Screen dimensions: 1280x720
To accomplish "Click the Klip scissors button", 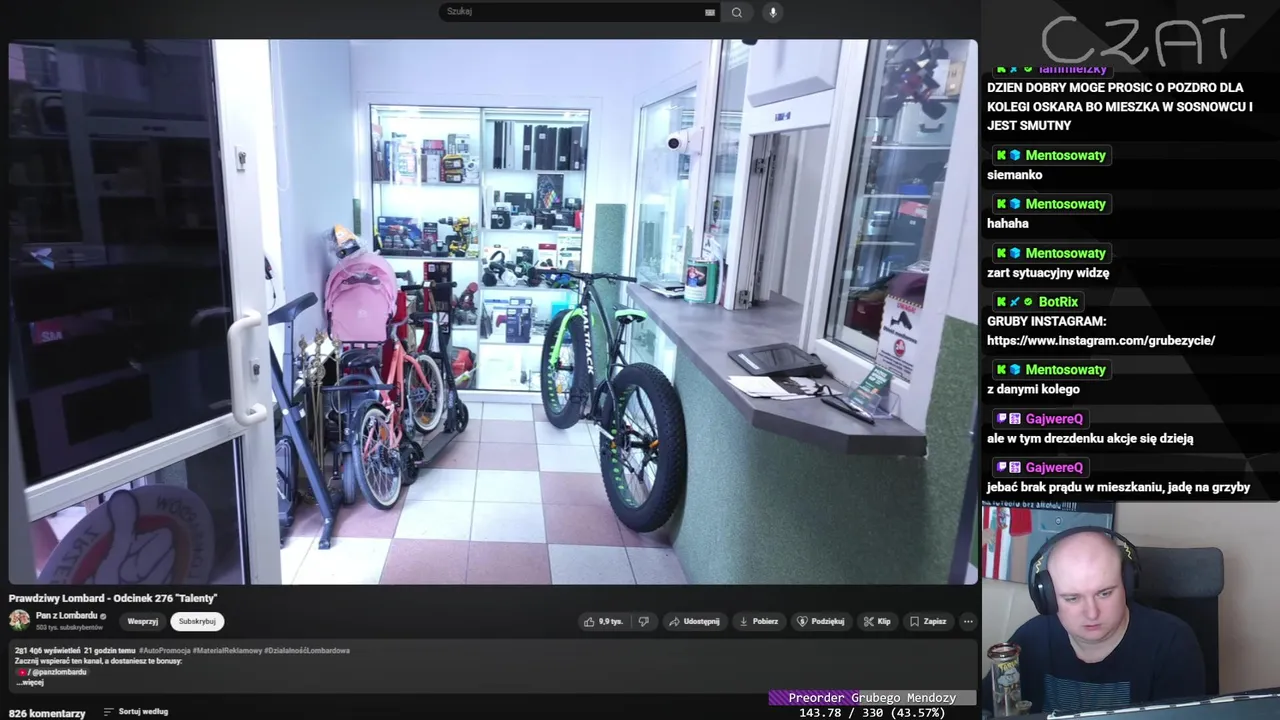I will pos(877,621).
